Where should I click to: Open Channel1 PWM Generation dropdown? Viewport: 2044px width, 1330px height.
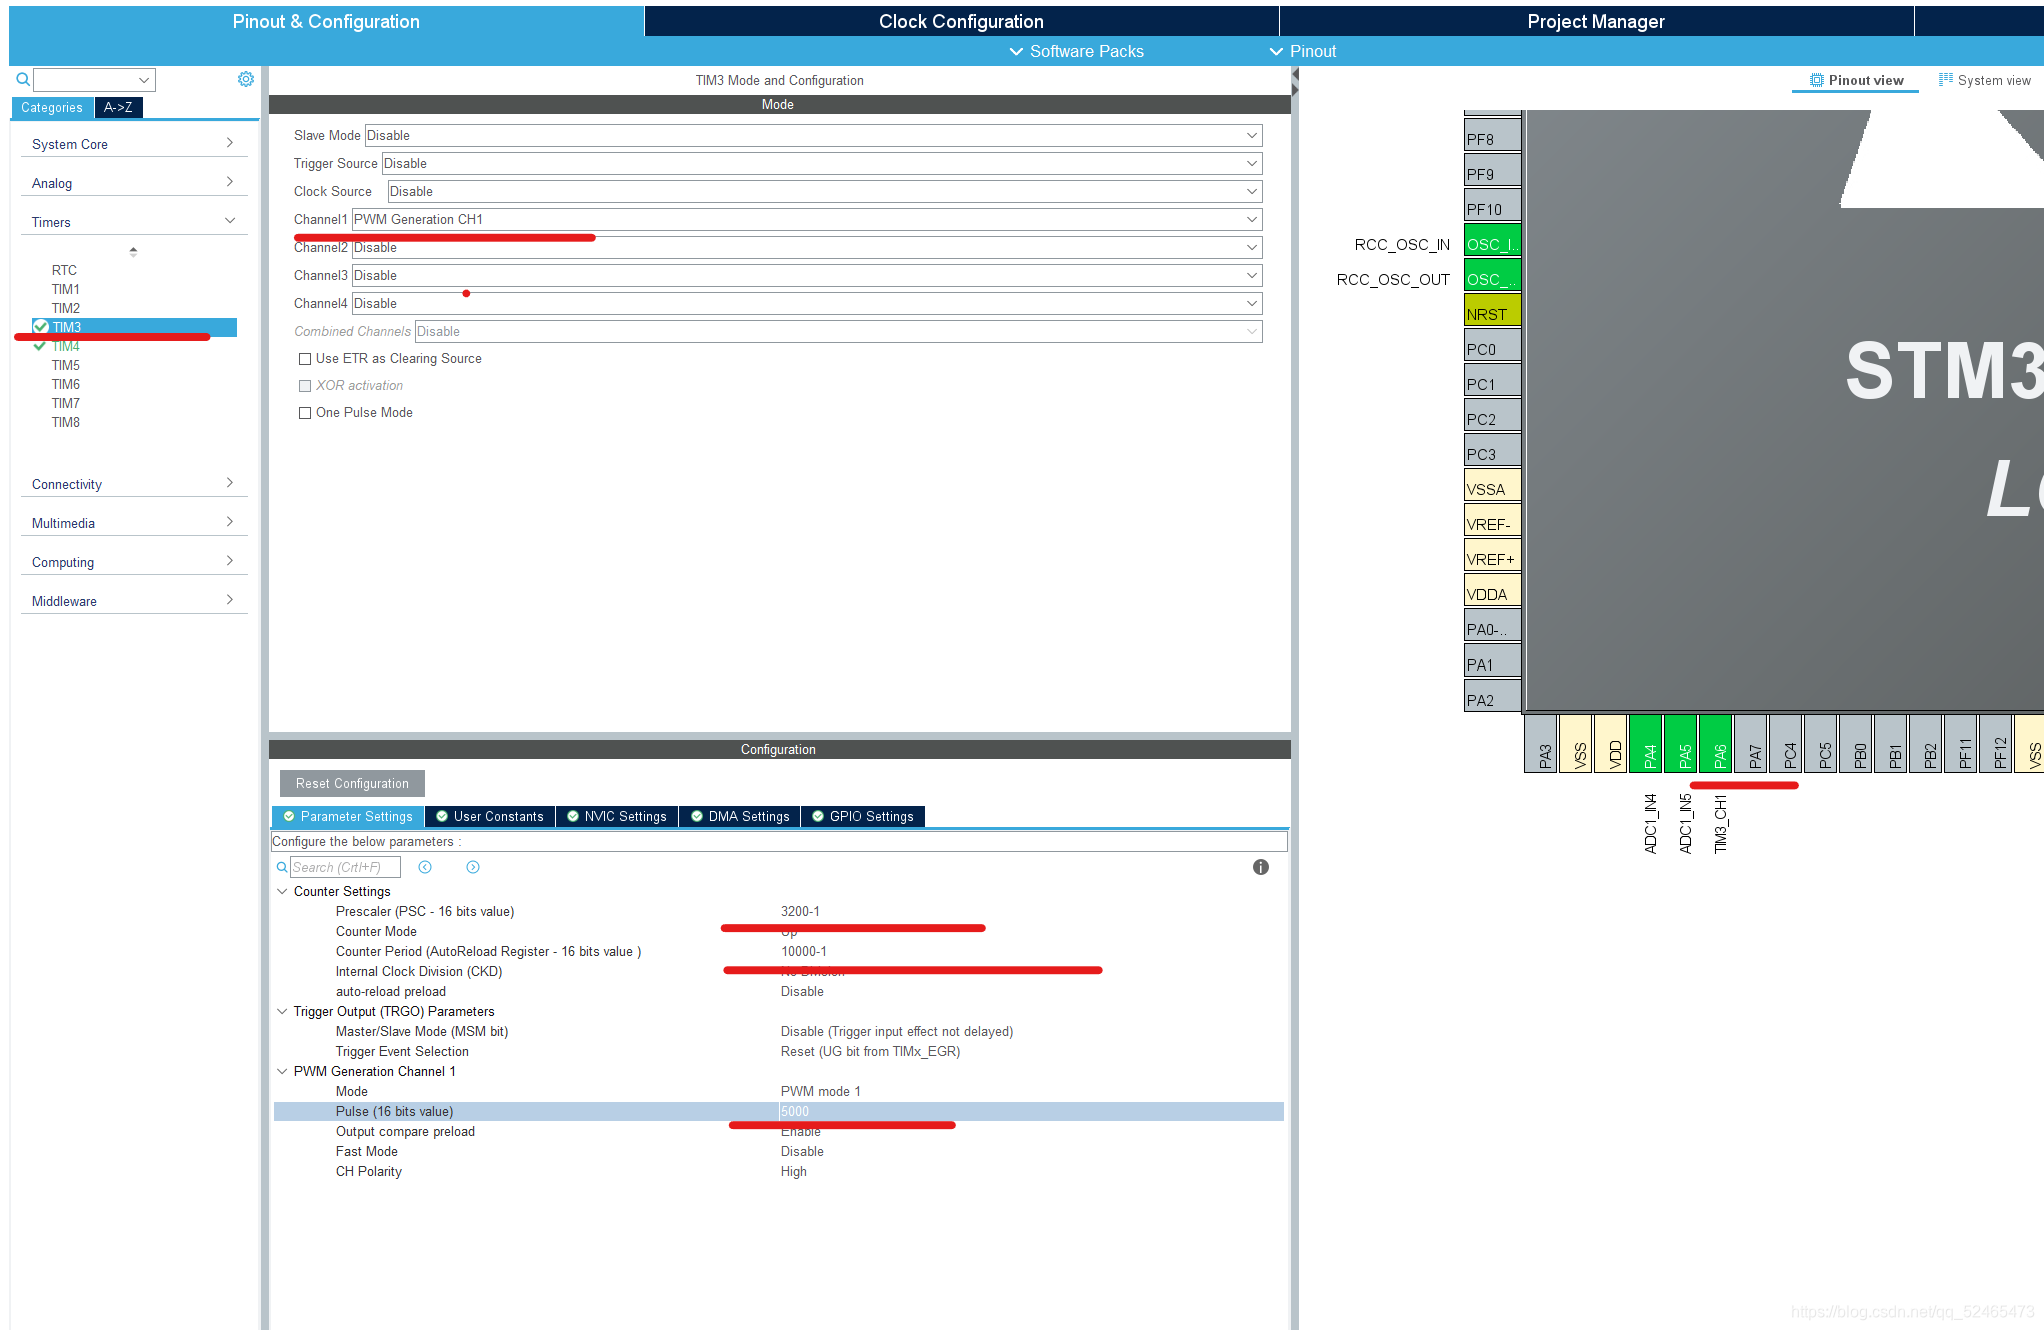[807, 219]
